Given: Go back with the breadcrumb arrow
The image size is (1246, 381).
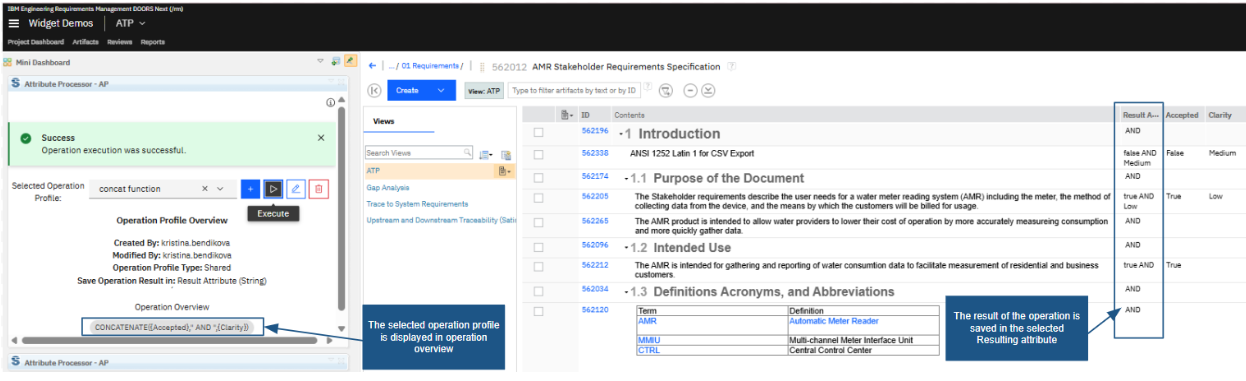Looking at the screenshot, I should pos(372,66).
